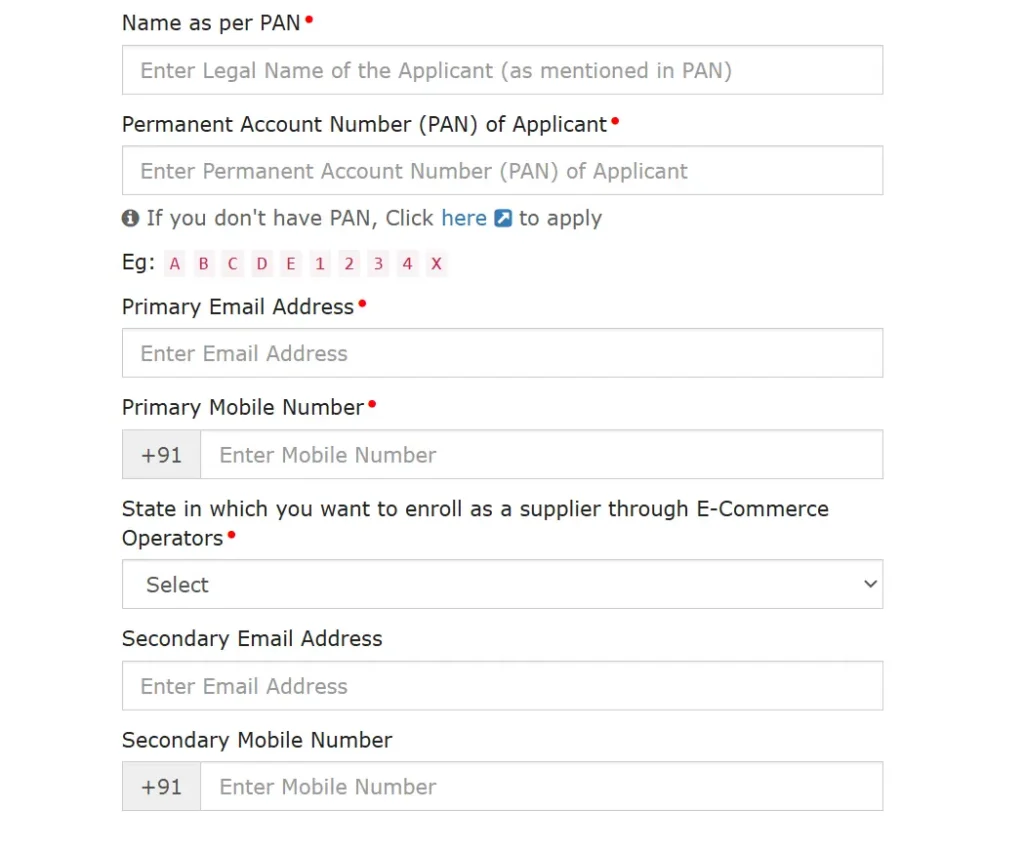The height and width of the screenshot is (851, 1024).
Task: Click the Secondary Mobile Number input field
Action: [x=542, y=786]
